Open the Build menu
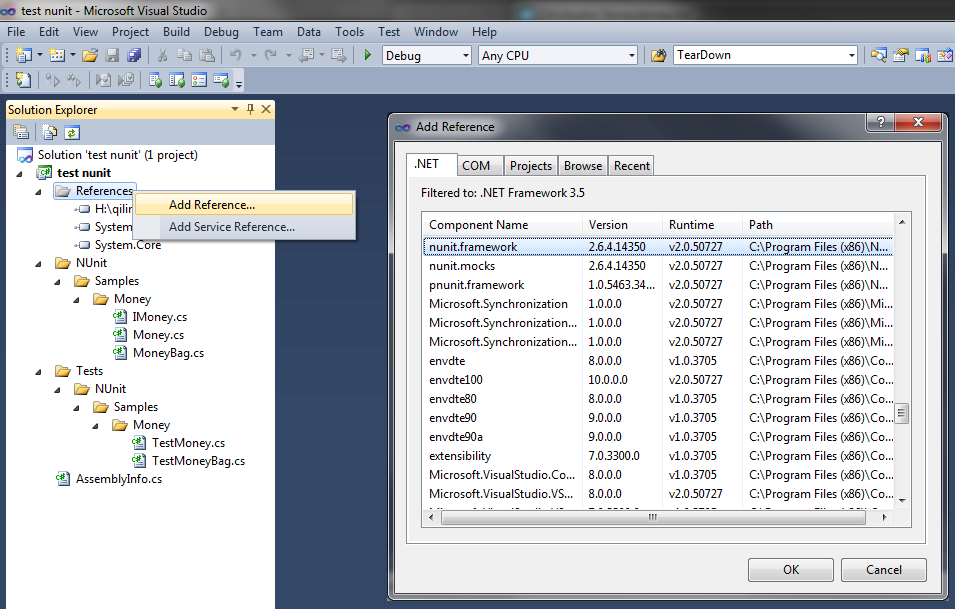Viewport: 955px width, 609px height. coord(176,32)
